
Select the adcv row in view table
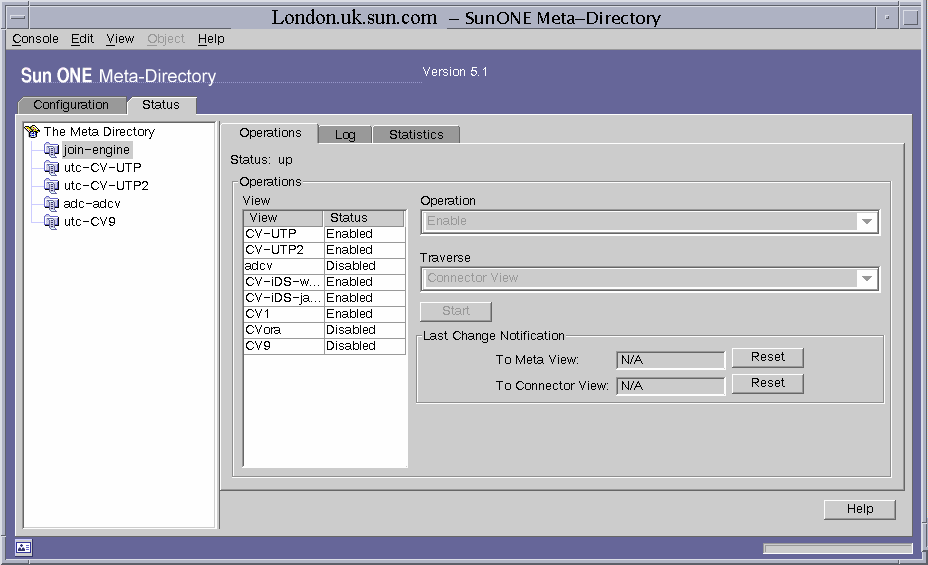coord(324,266)
